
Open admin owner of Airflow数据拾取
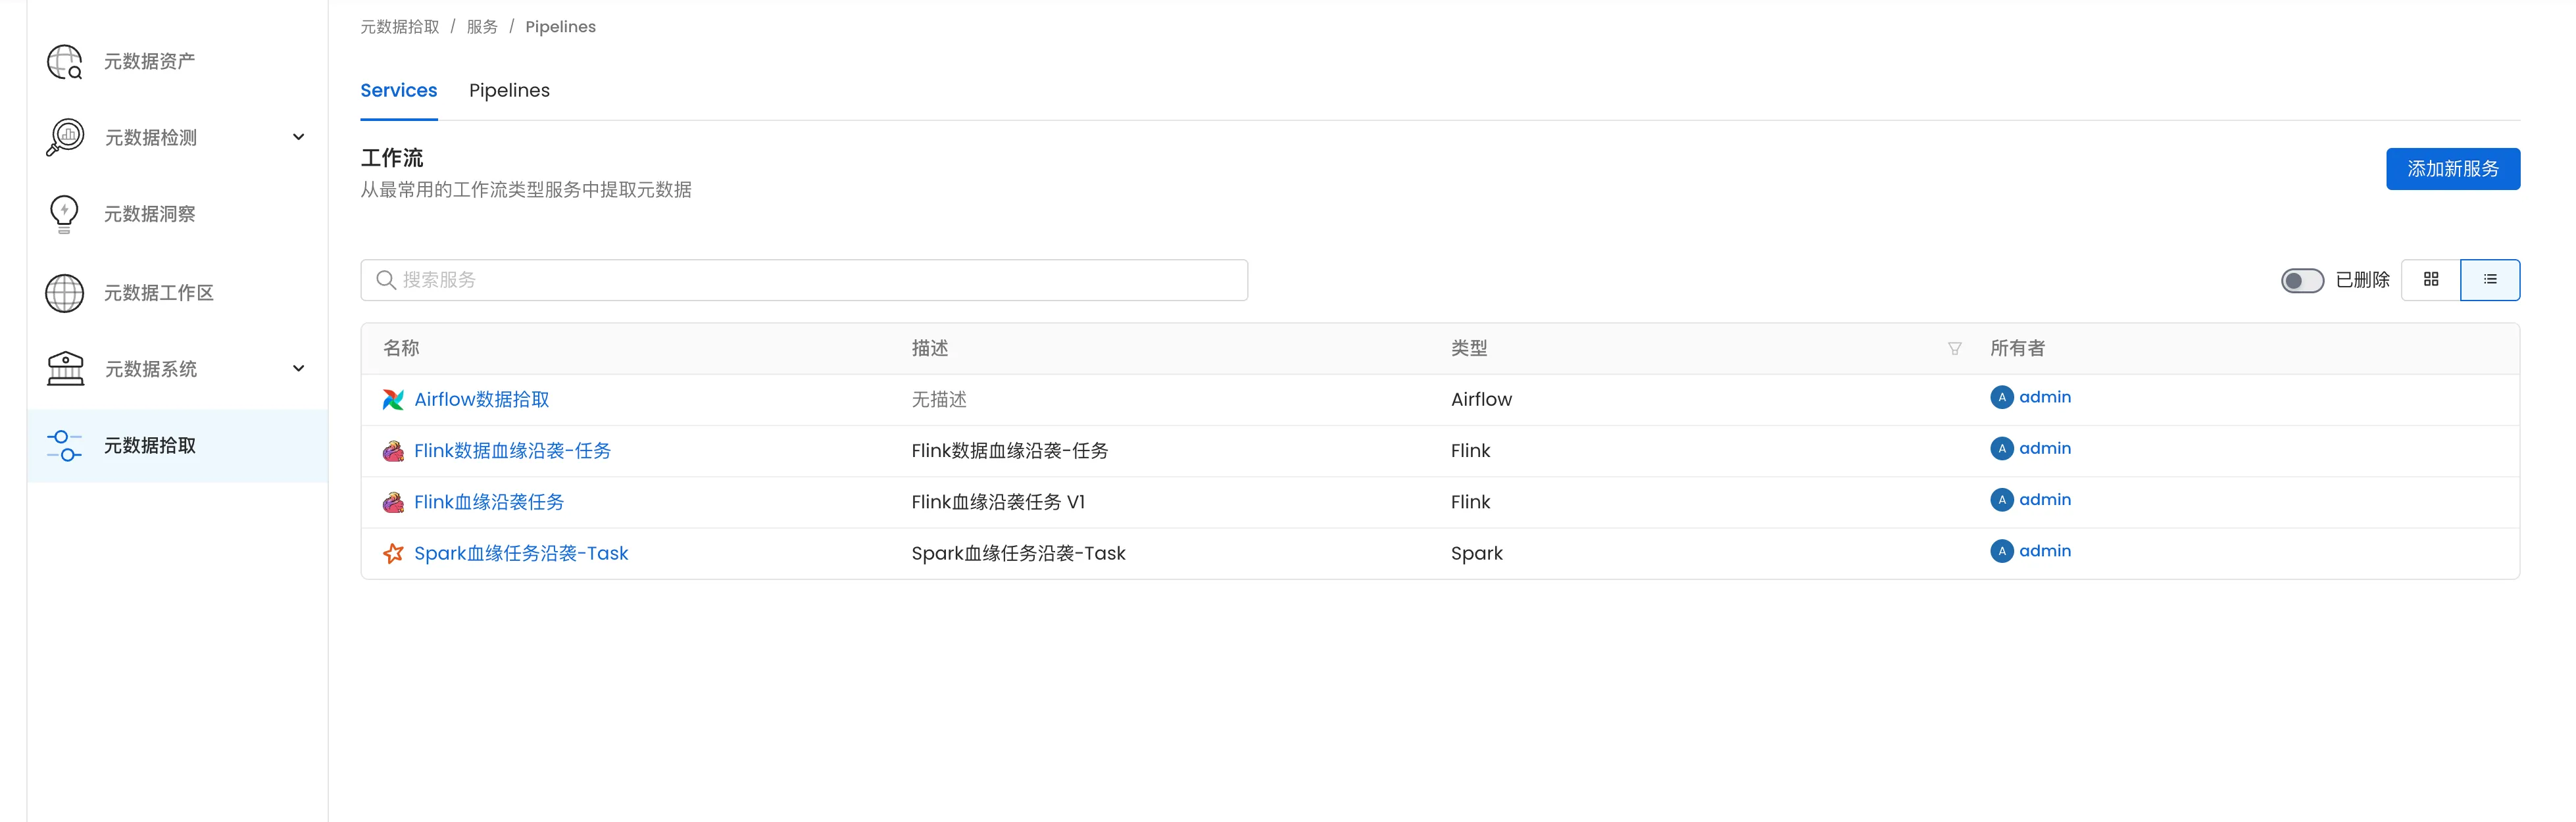point(2044,398)
